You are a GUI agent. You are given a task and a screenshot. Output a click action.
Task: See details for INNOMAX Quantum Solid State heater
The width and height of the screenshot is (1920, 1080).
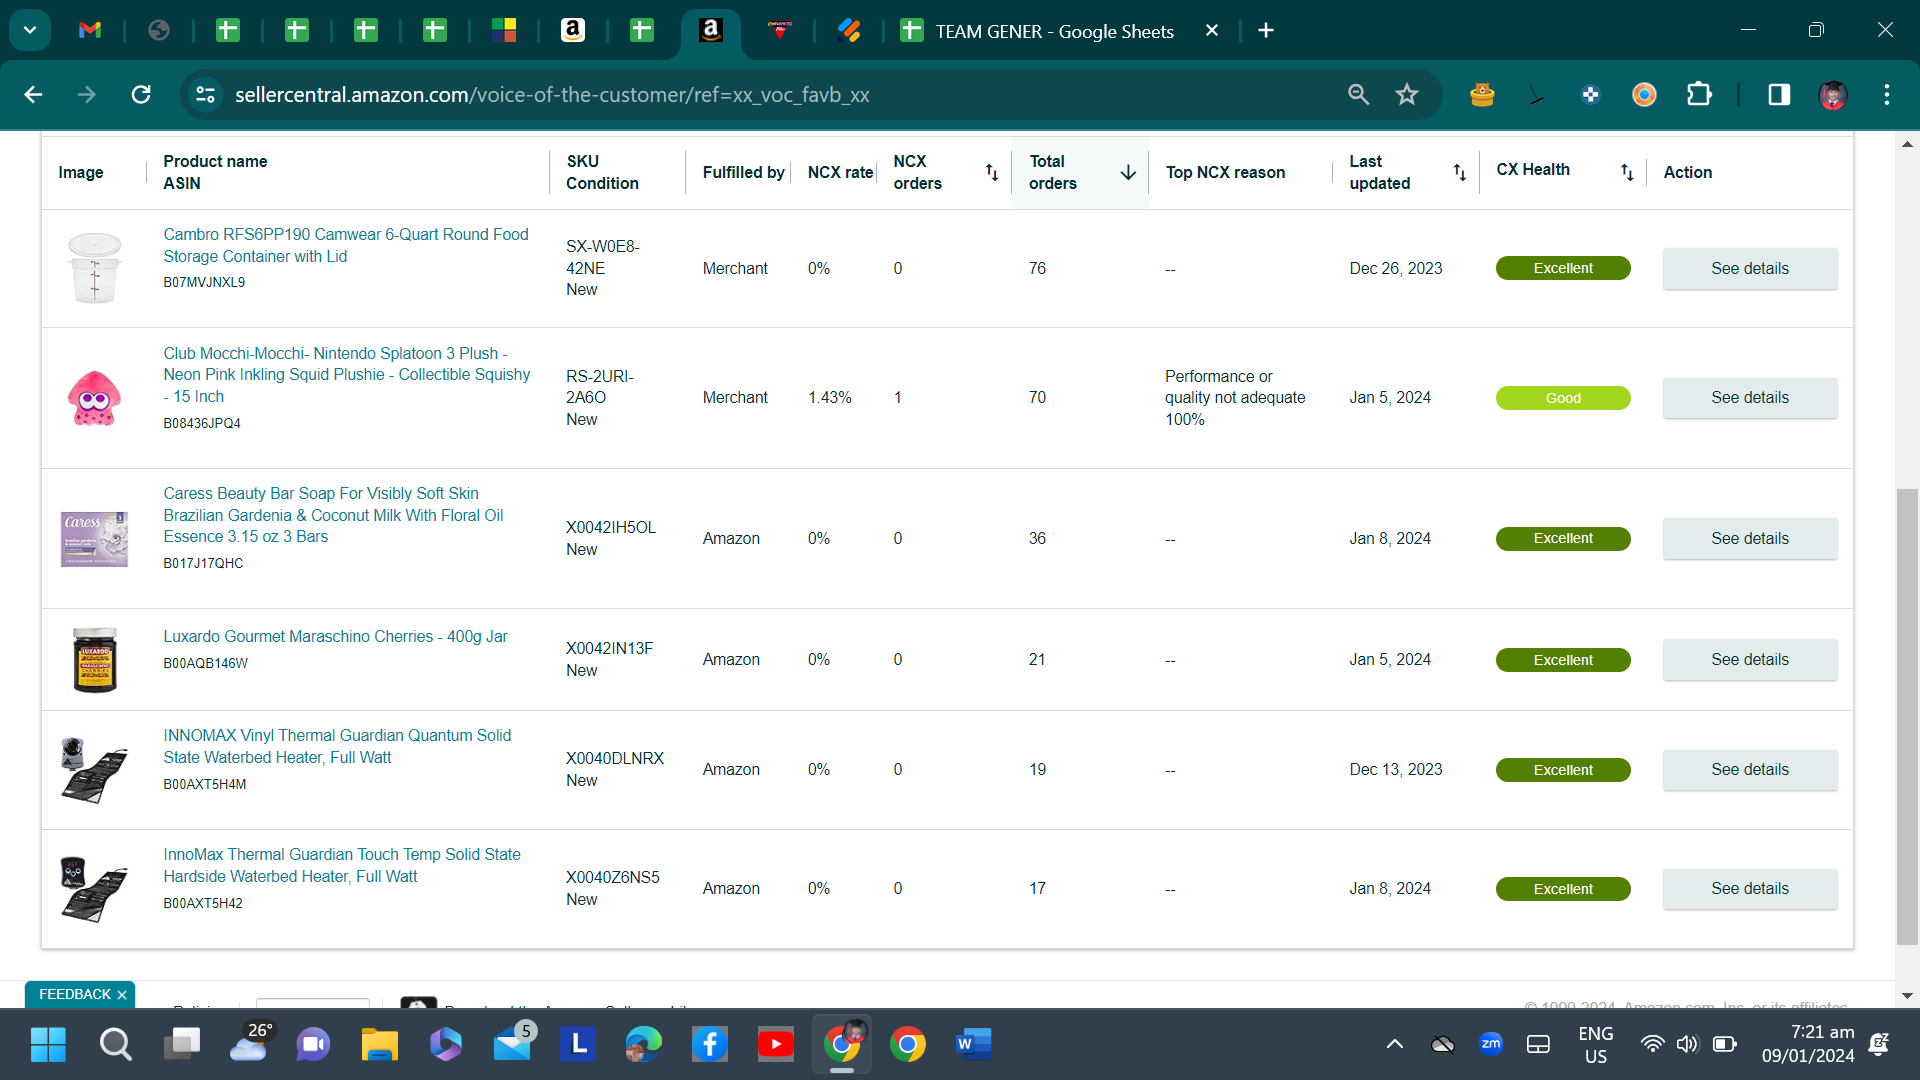[x=1749, y=770]
